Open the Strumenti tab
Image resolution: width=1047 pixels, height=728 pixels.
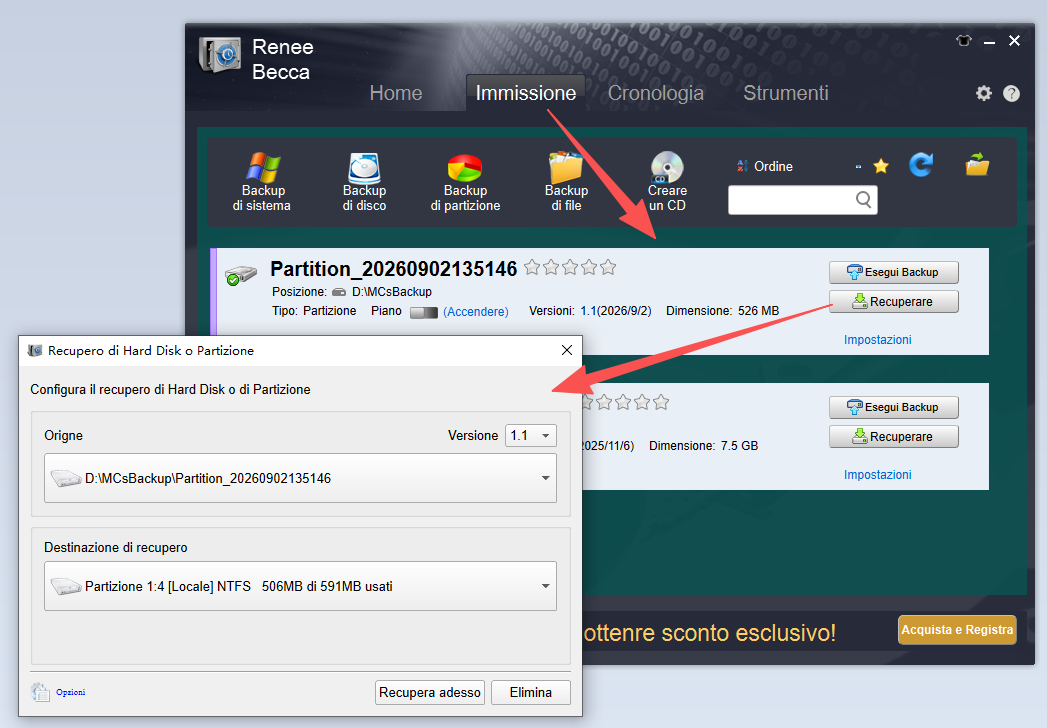(x=786, y=93)
